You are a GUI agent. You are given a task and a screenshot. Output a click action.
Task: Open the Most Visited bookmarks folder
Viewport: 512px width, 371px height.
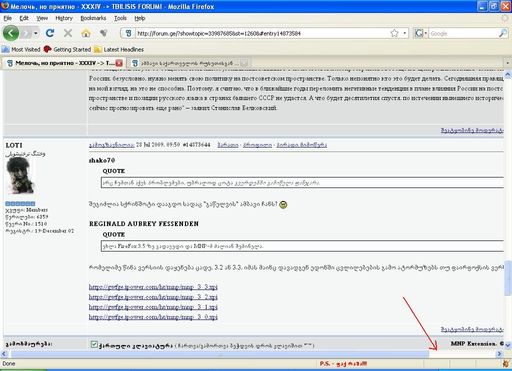click(21, 49)
